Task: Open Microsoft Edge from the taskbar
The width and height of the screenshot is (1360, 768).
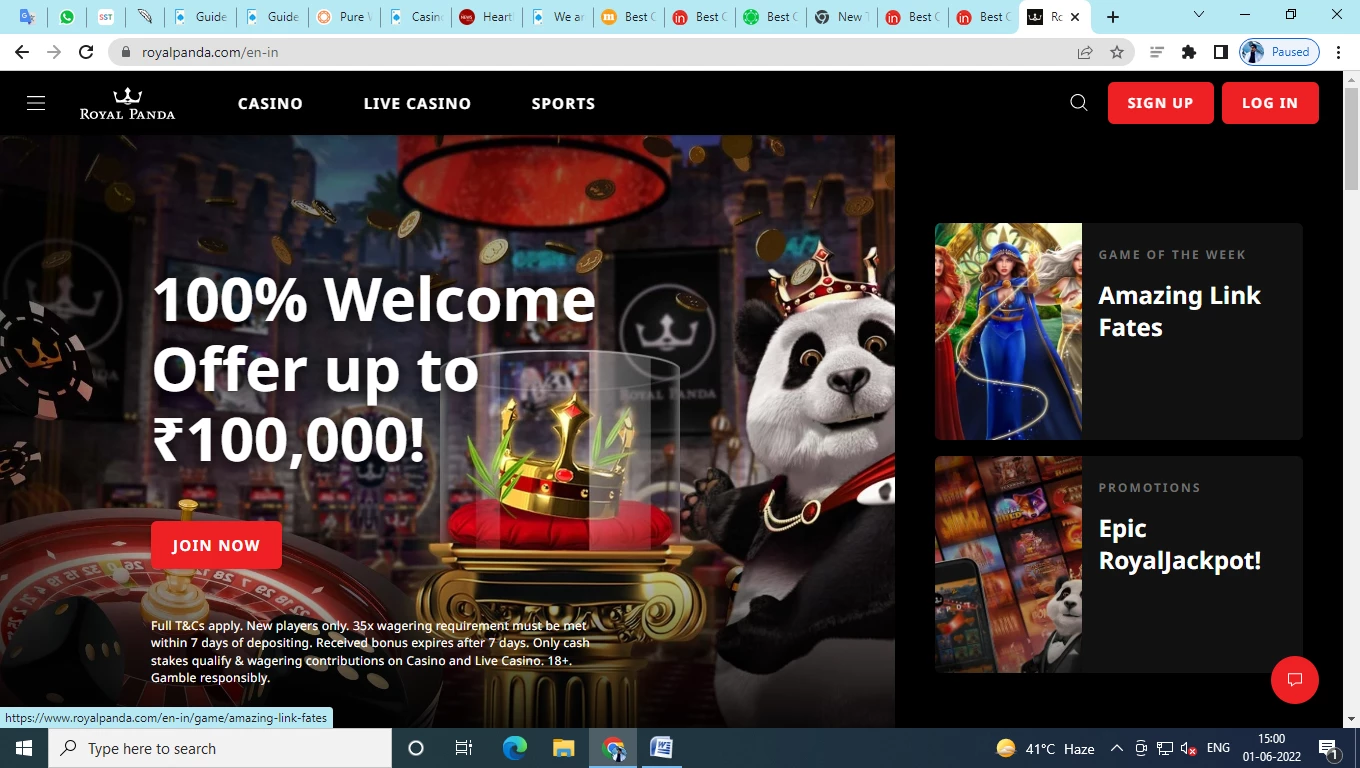Action: [514, 748]
